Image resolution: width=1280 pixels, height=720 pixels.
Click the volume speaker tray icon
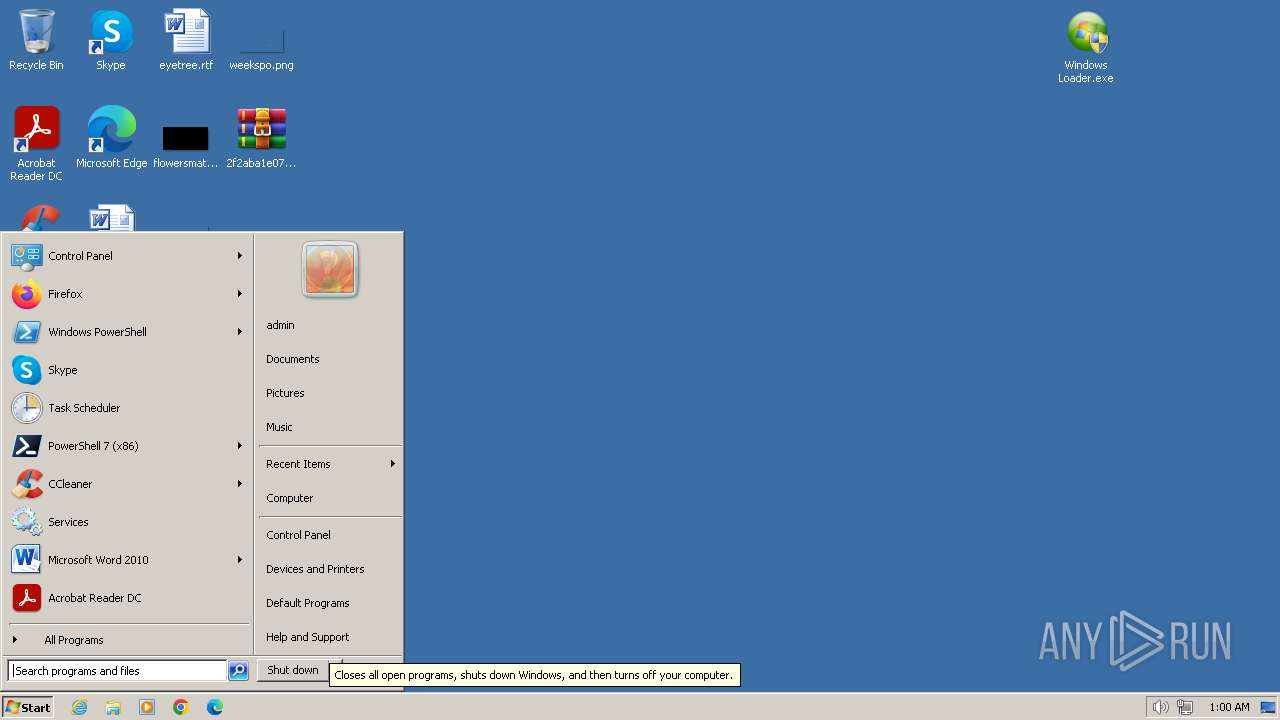(1160, 707)
